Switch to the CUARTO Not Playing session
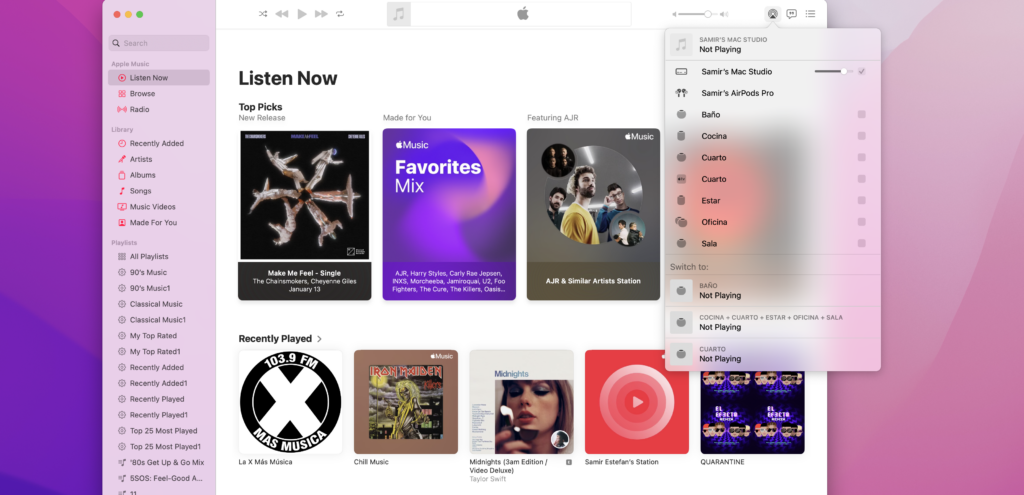This screenshot has height=495, width=1024. pyautogui.click(x=773, y=354)
